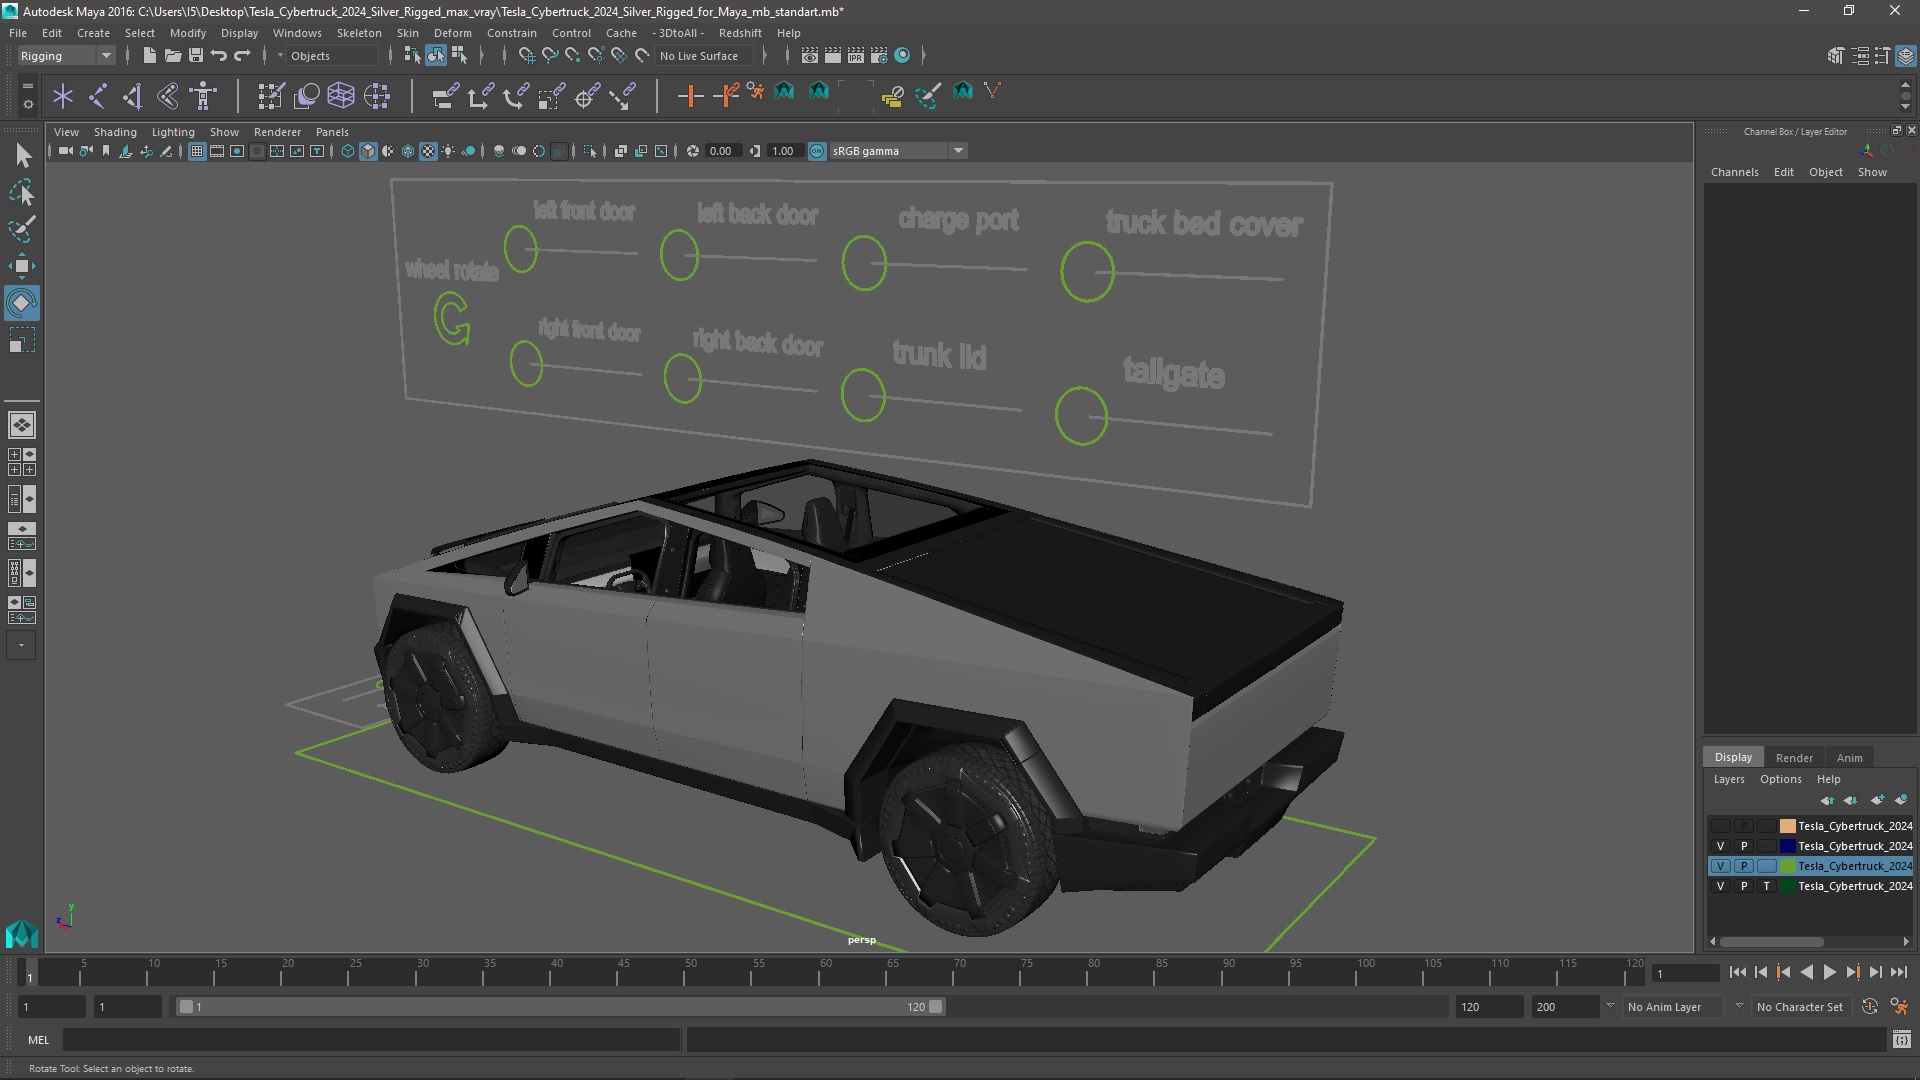The height and width of the screenshot is (1080, 1920).
Task: Move selected layer up icon
Action: pos(1827,800)
